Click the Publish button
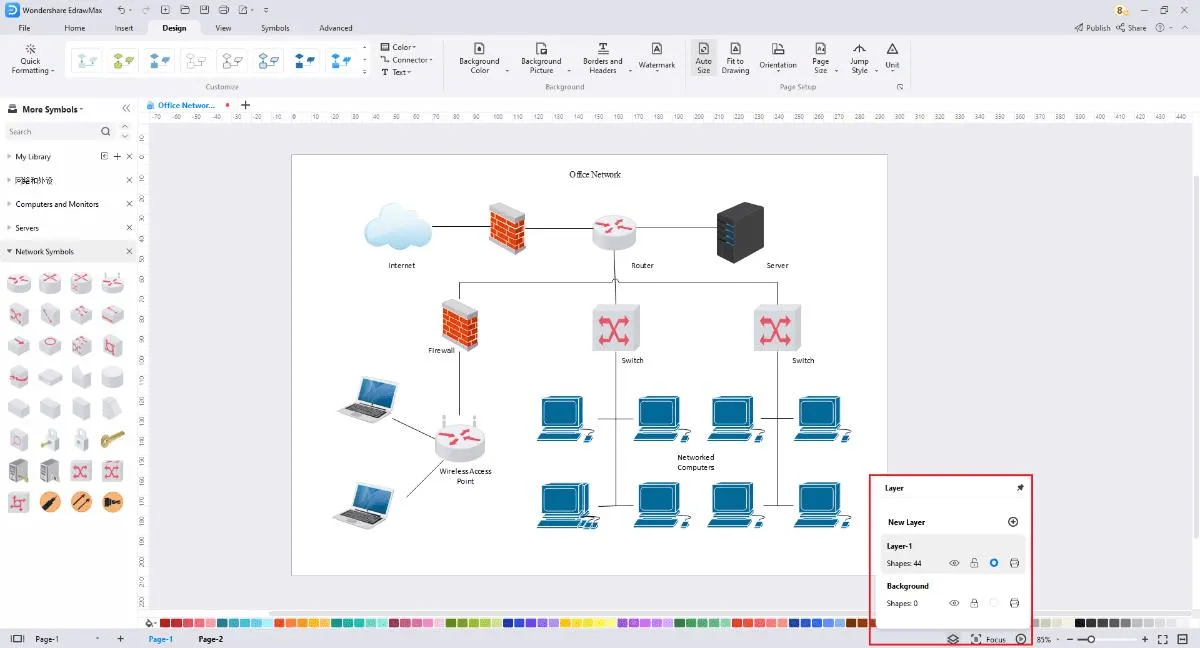1200x648 pixels. (x=1092, y=28)
